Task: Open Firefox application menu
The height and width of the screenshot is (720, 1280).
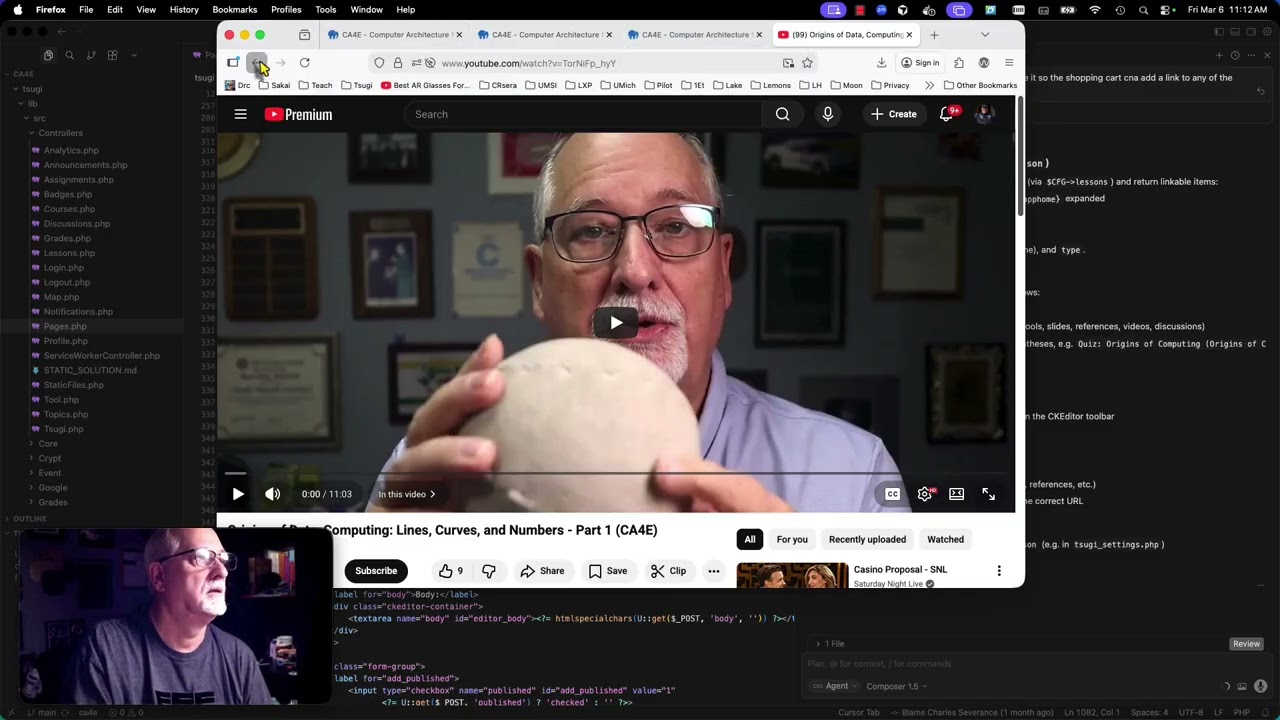Action: tap(1008, 63)
